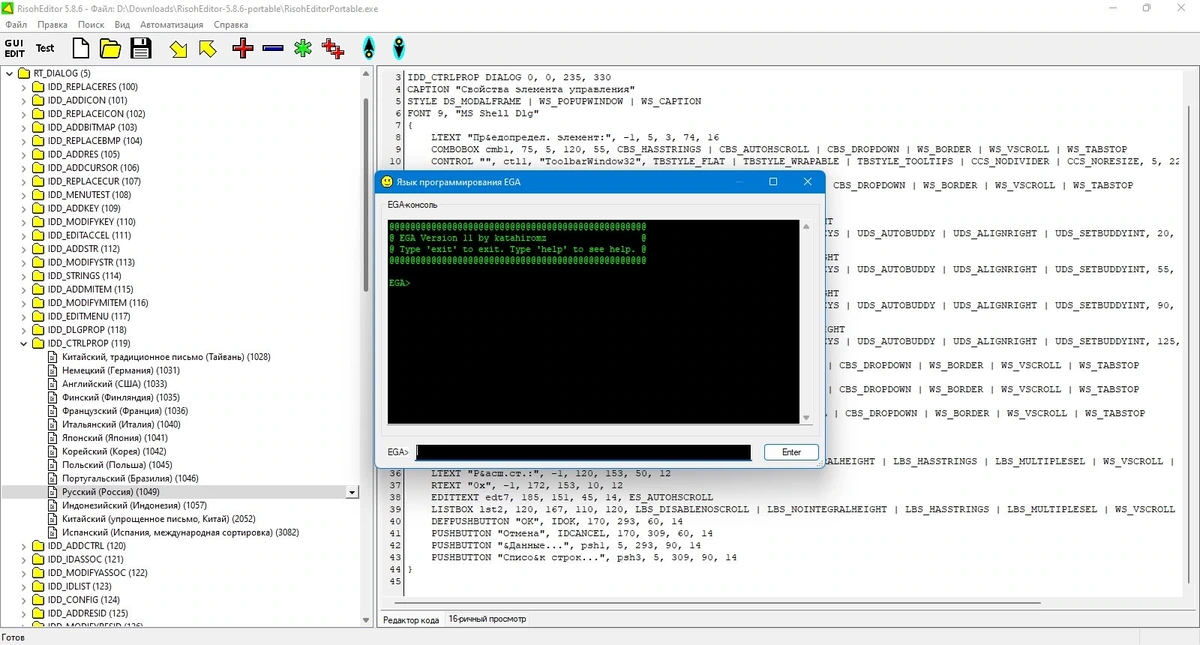The image size is (1200, 645).
Task: Click the cyan up-arrow toolbar icon
Action: (x=369, y=48)
